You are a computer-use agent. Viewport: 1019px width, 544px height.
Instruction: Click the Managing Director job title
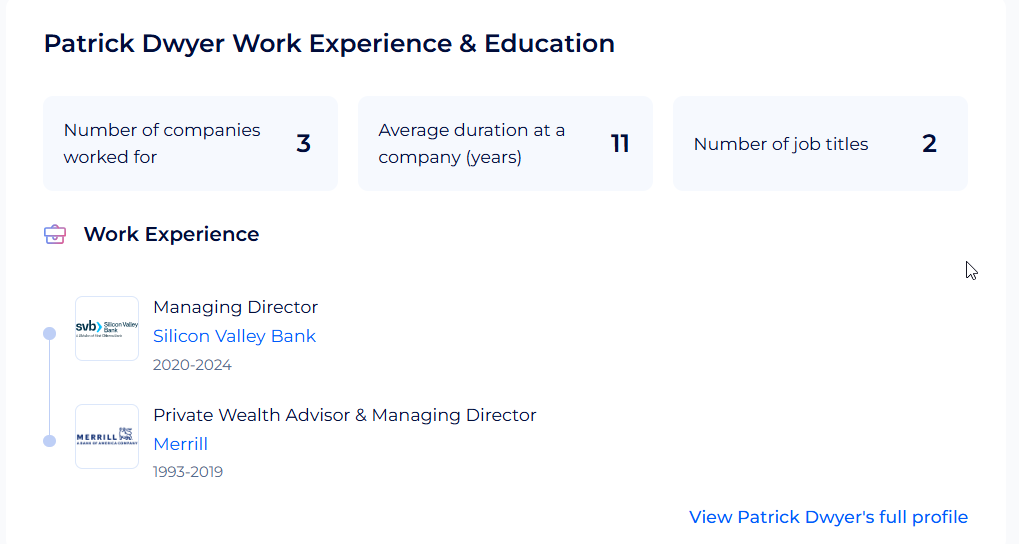235,307
